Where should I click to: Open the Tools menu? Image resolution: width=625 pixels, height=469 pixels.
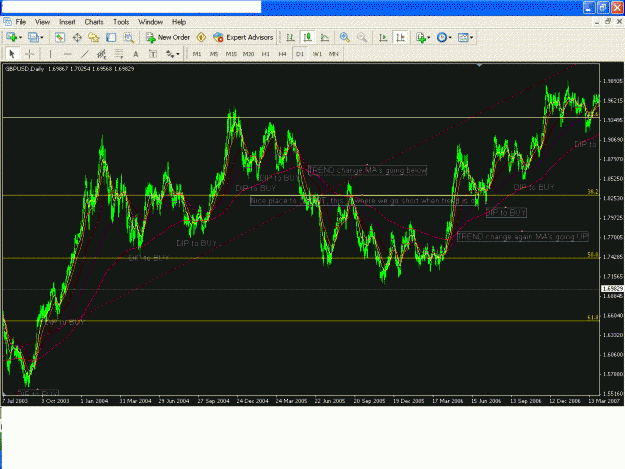click(x=121, y=22)
